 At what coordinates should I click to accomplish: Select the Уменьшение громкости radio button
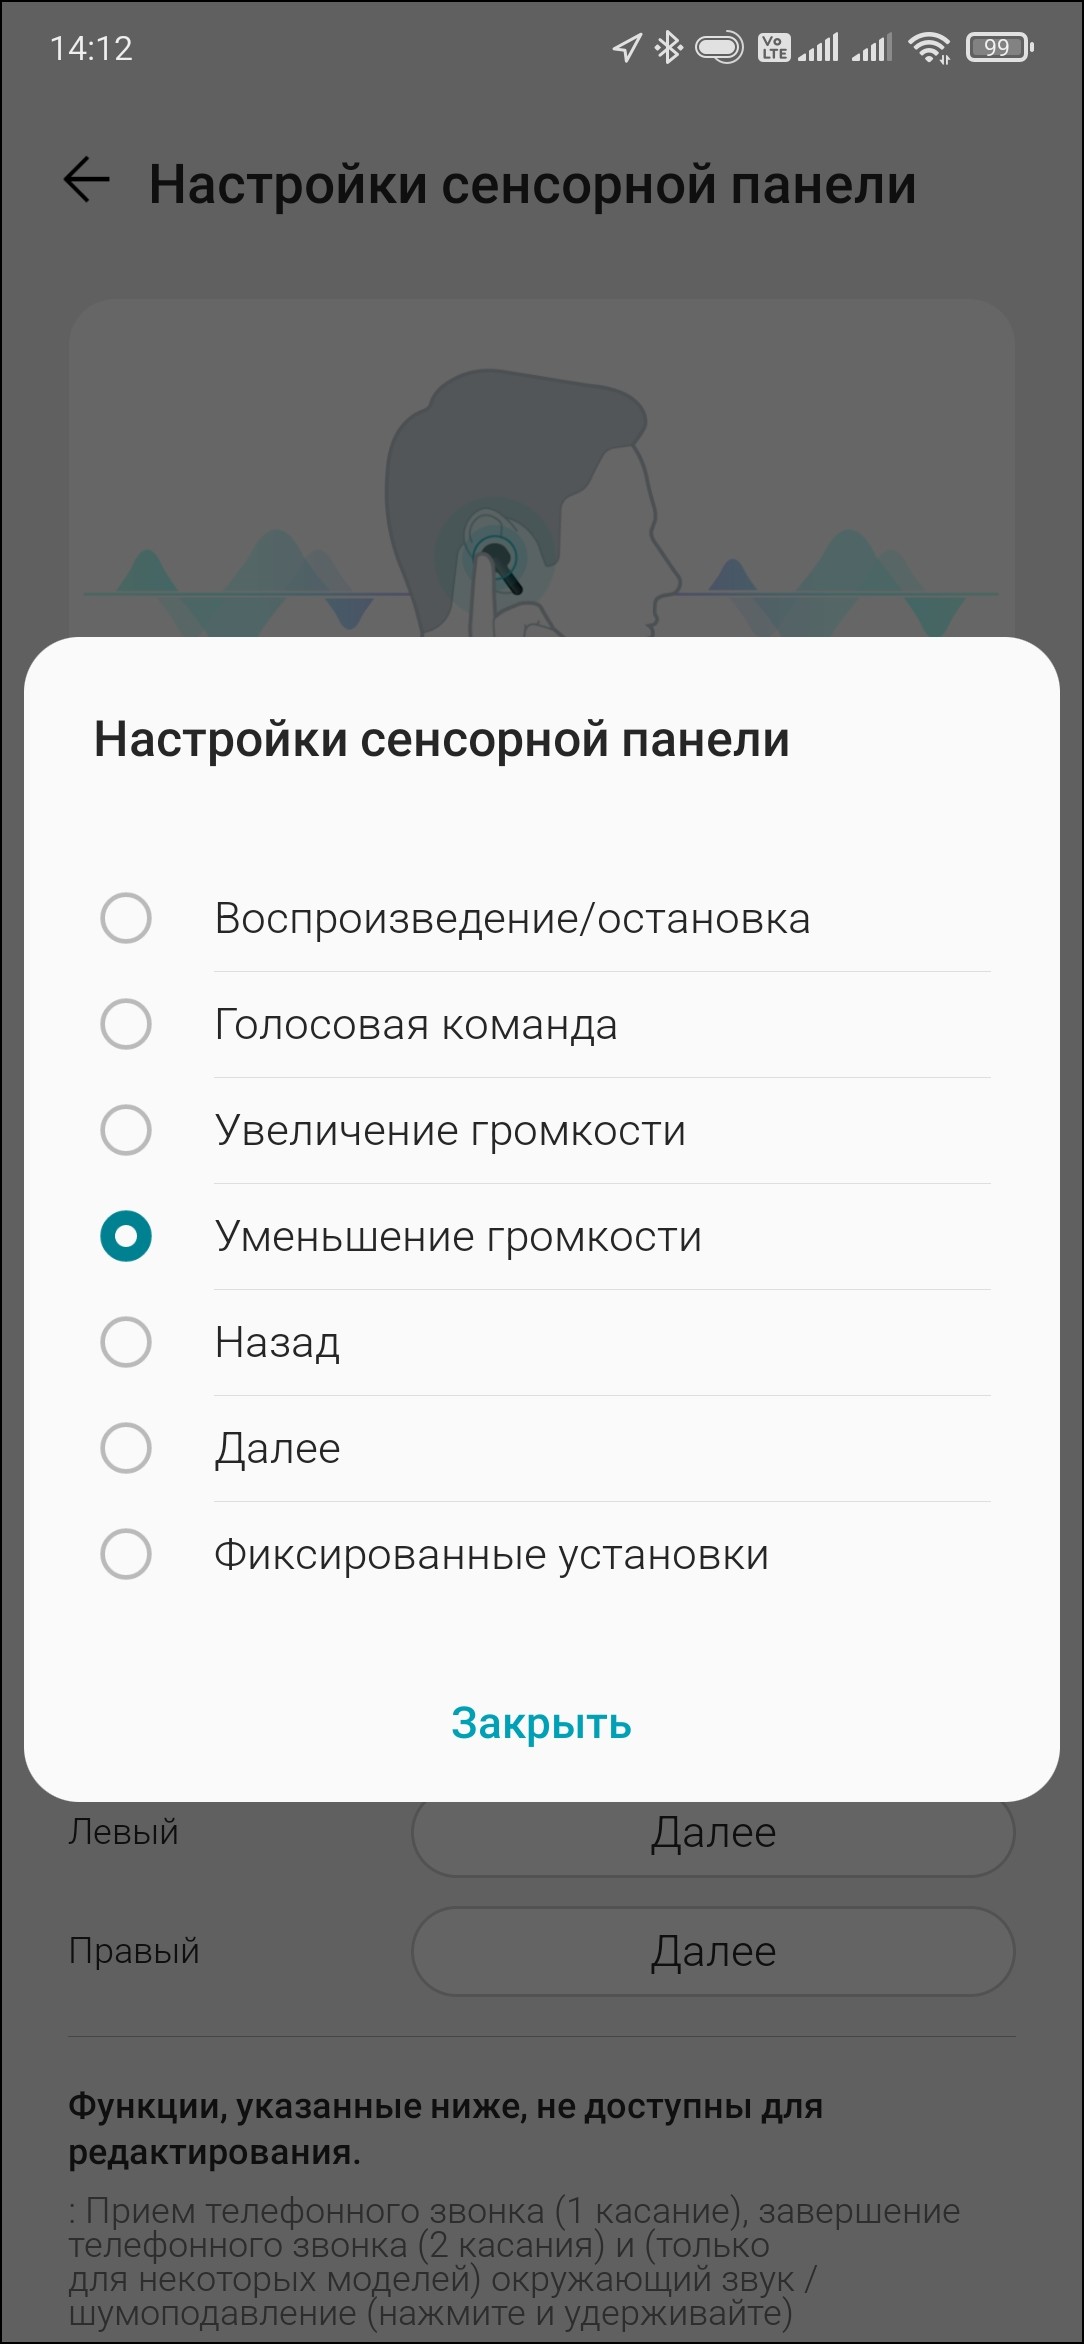click(126, 1236)
